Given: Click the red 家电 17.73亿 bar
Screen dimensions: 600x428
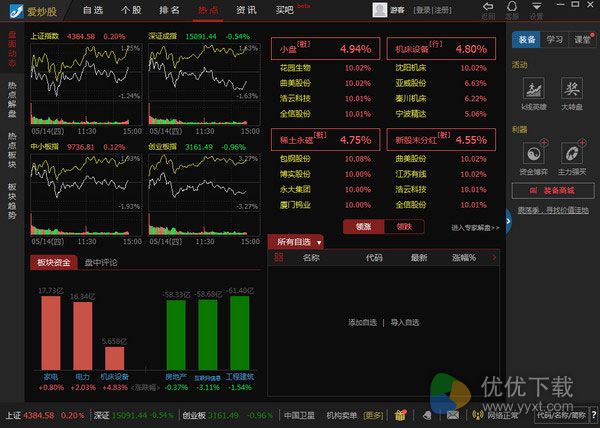Looking at the screenshot, I should tap(51, 333).
